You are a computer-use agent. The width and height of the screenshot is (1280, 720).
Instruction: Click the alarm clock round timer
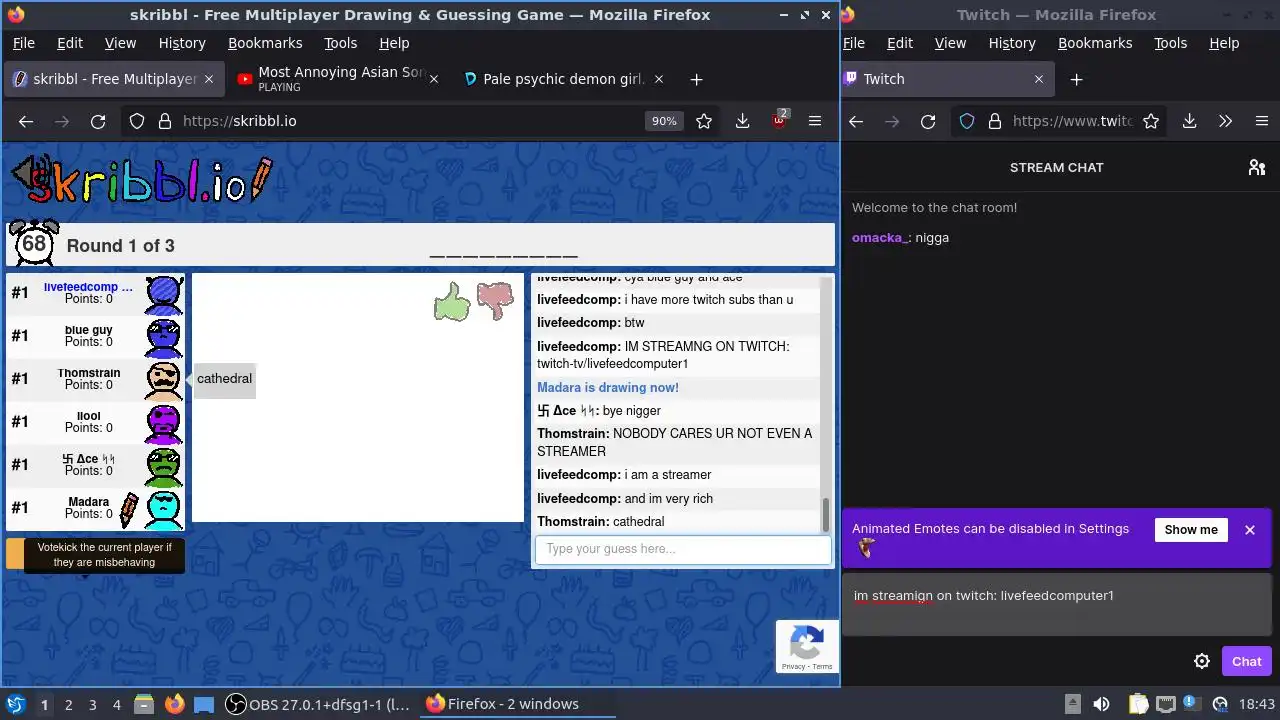(34, 243)
